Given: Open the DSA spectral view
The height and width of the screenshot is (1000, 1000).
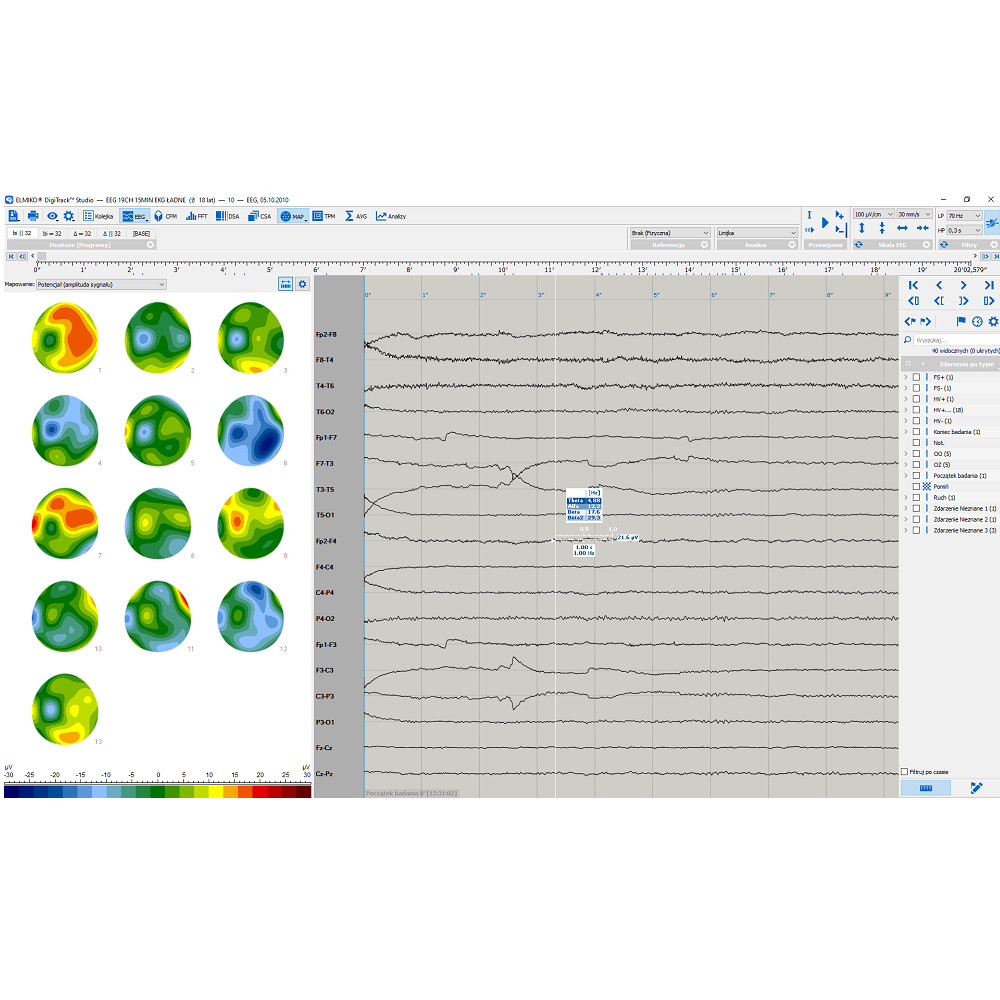Looking at the screenshot, I should click(227, 216).
